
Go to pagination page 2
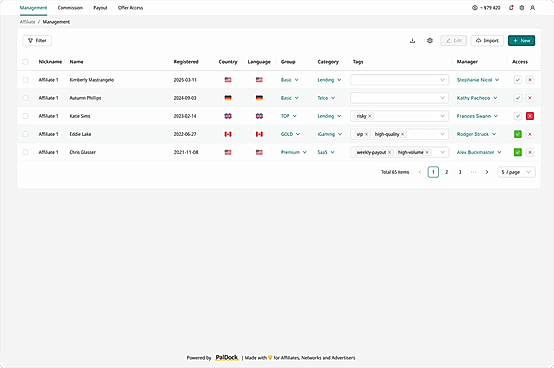447,172
